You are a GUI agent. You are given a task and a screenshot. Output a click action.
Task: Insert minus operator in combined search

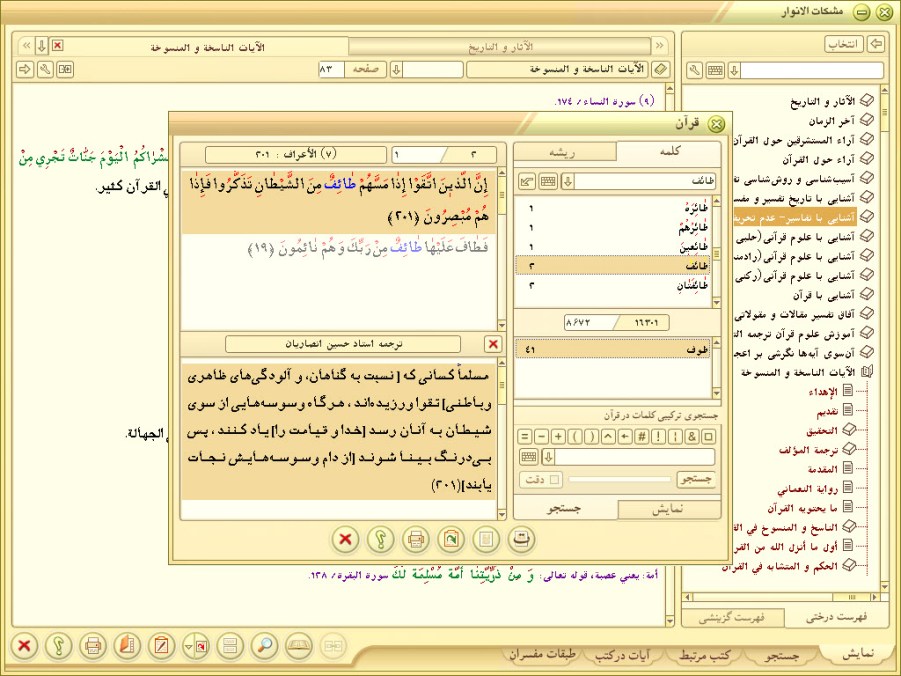tap(541, 436)
